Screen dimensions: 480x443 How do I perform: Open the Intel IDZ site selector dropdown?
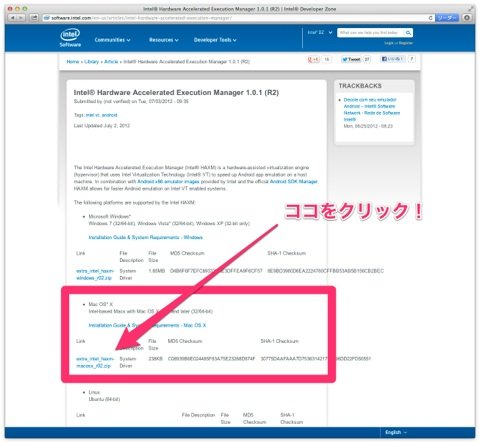(320, 32)
